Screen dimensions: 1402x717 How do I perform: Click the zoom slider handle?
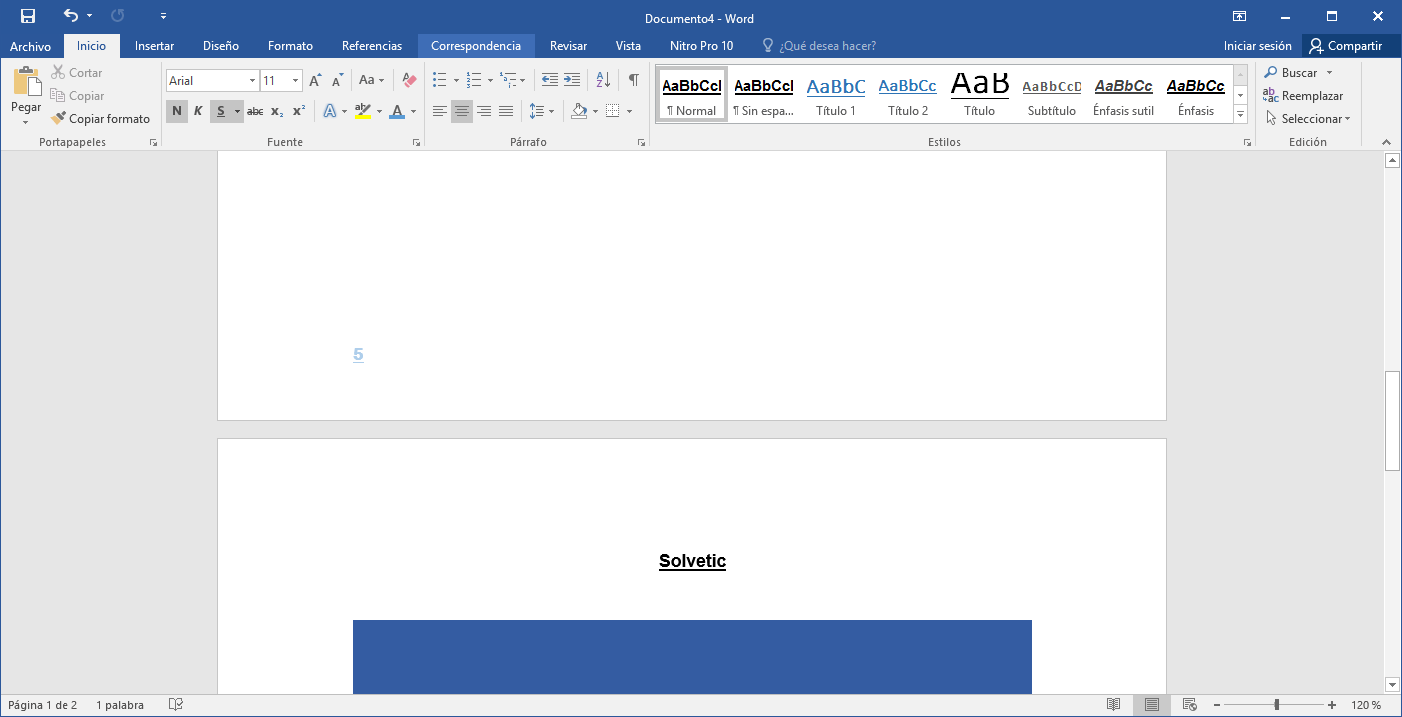point(1276,705)
